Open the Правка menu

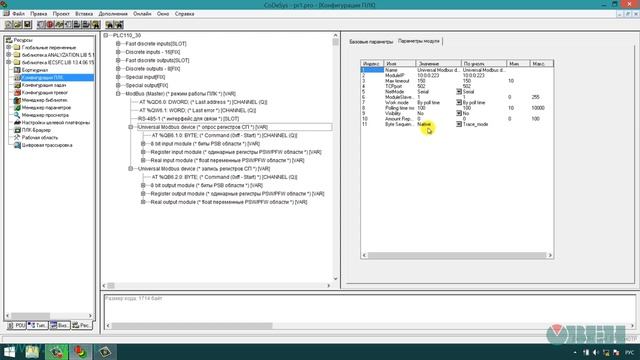[x=38, y=14]
